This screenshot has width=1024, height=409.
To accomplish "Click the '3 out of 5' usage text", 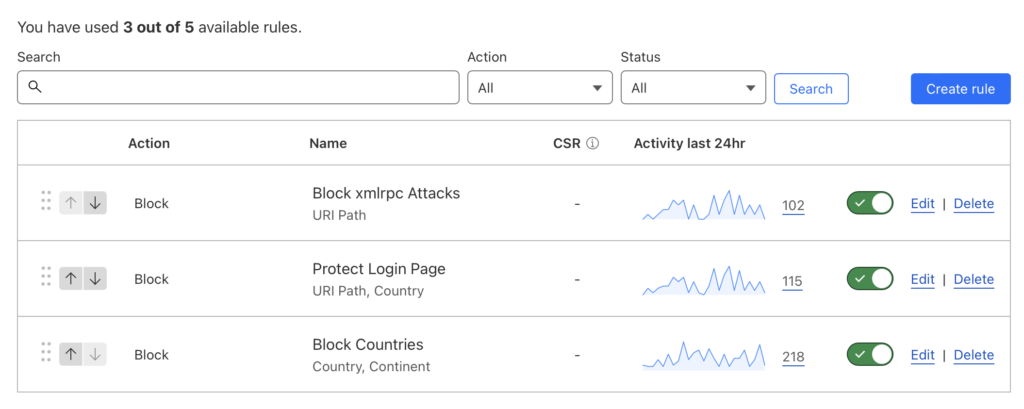I will (x=159, y=27).
